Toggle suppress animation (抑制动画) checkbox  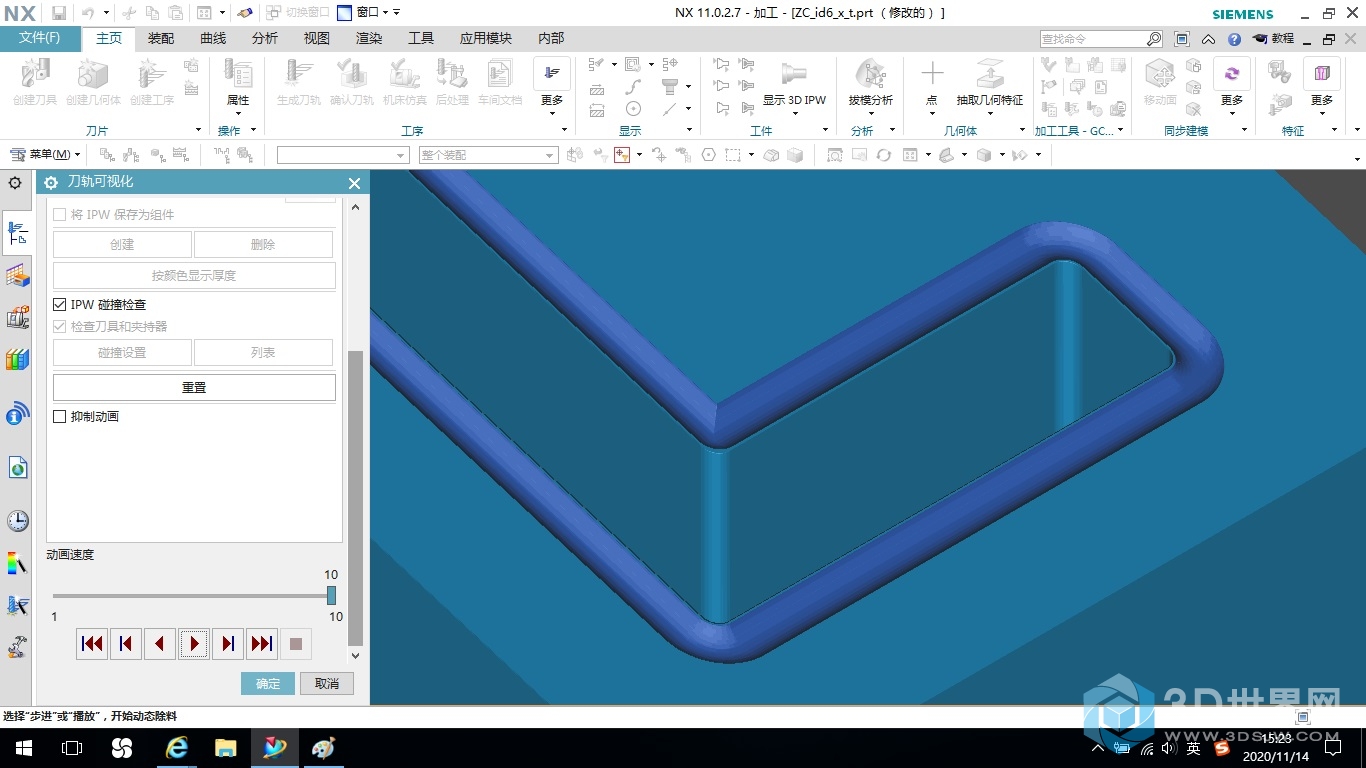60,416
